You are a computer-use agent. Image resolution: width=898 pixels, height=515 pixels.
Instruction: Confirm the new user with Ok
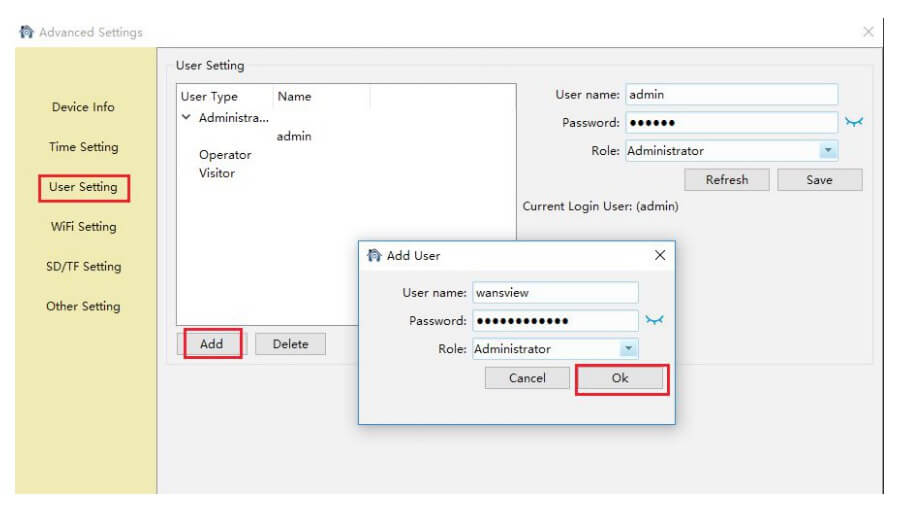coord(620,378)
